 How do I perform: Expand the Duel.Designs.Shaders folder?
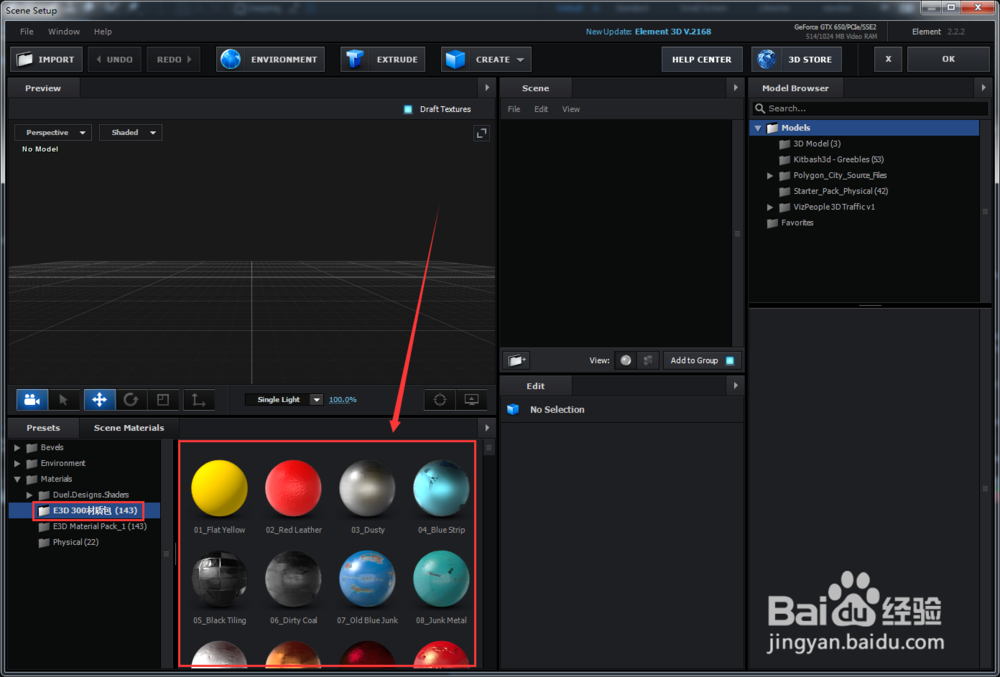click(29, 495)
